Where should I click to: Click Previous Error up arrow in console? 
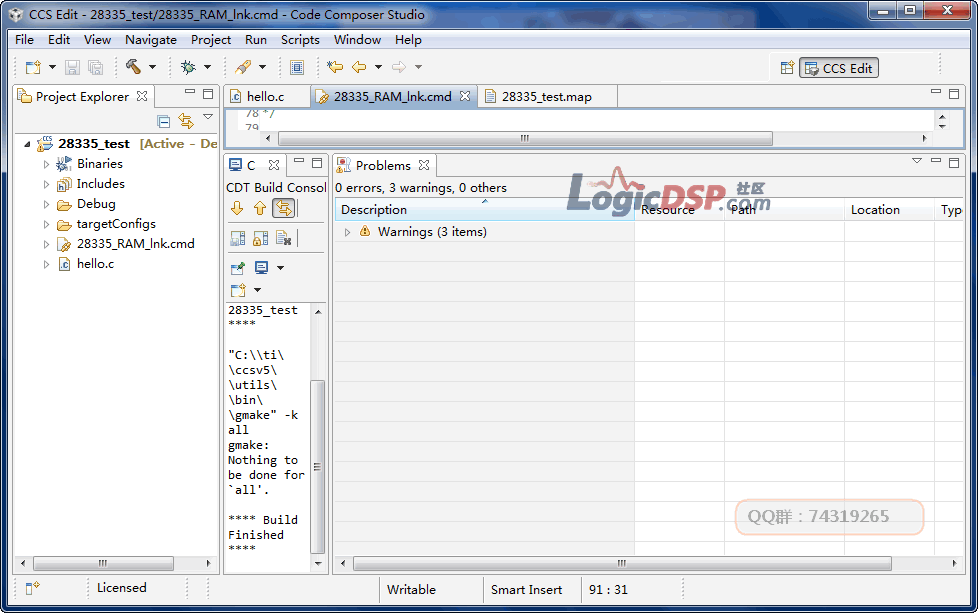[260, 208]
